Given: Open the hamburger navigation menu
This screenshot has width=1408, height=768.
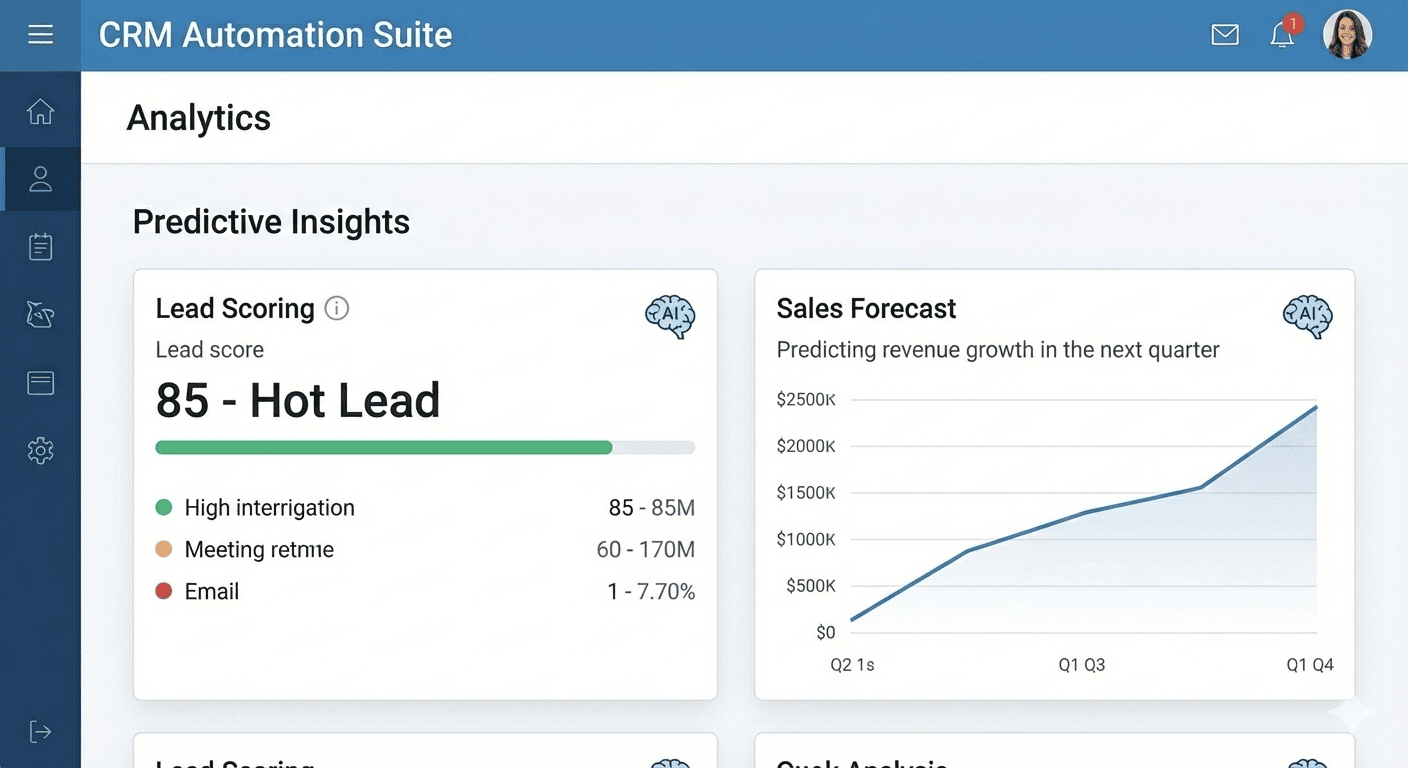Looking at the screenshot, I should click(x=40, y=35).
